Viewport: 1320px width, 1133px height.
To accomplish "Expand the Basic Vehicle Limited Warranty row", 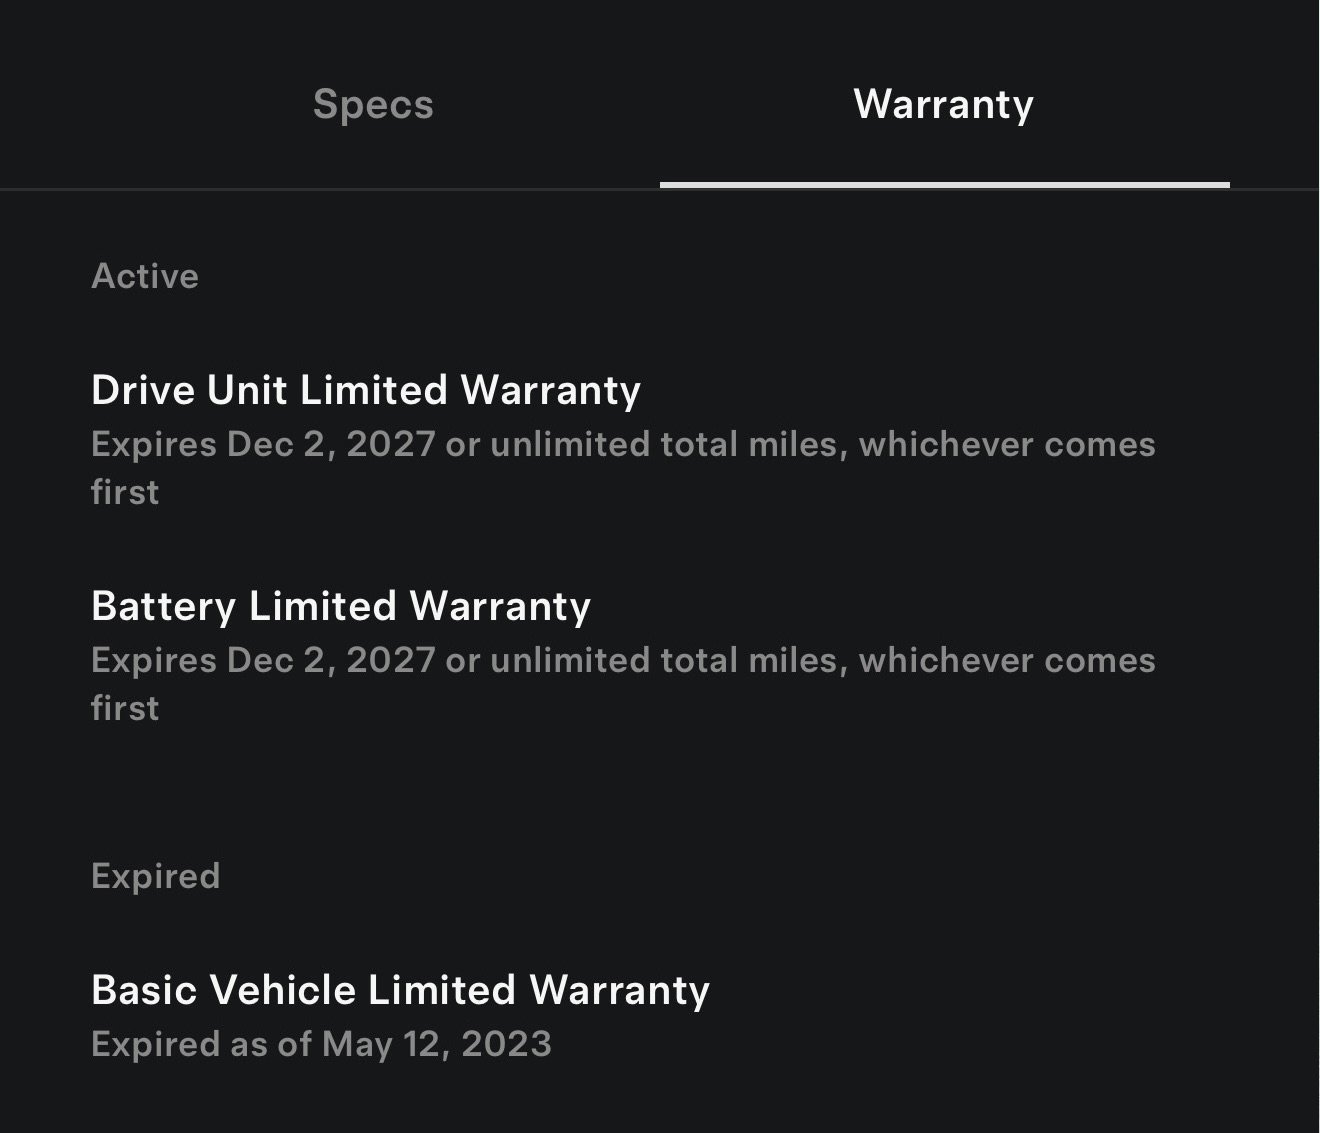I will point(399,989).
